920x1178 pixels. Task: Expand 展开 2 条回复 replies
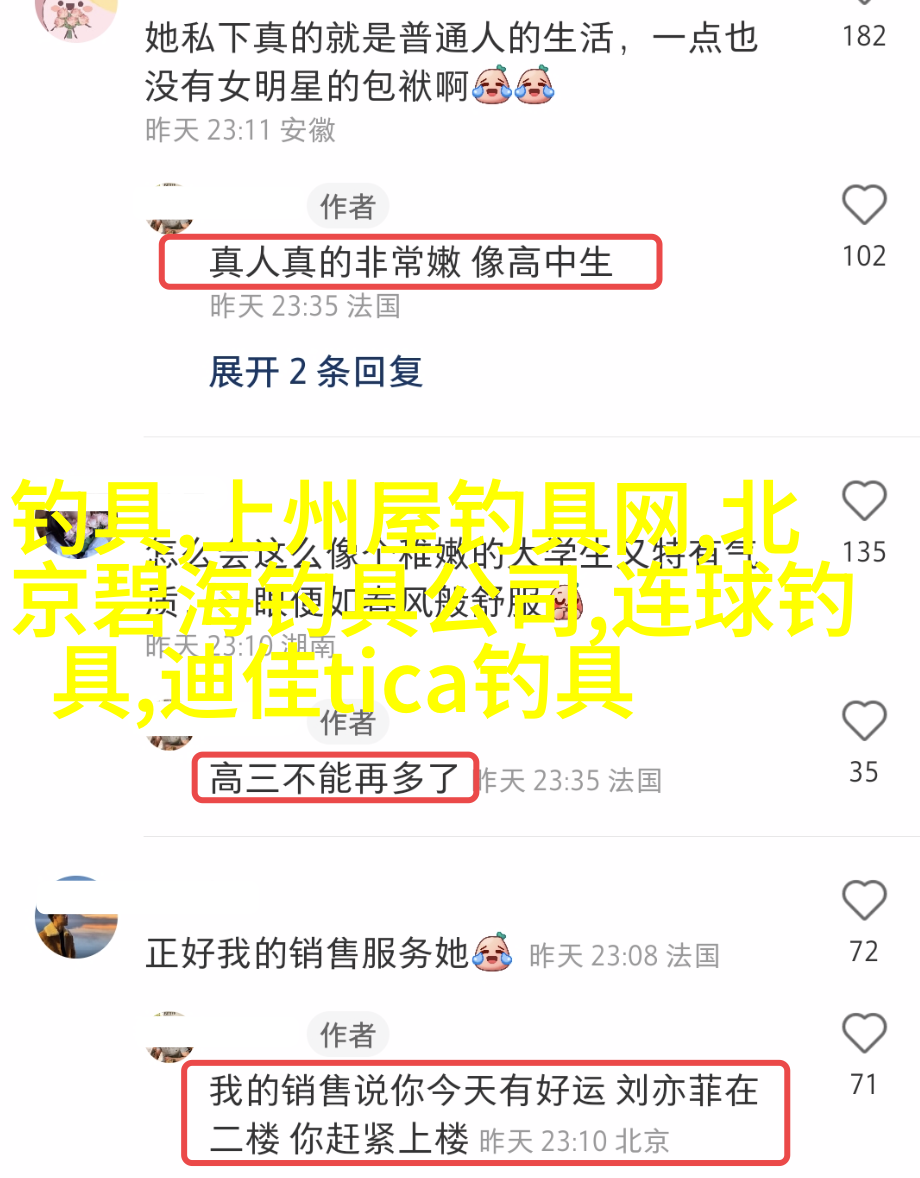click(315, 372)
